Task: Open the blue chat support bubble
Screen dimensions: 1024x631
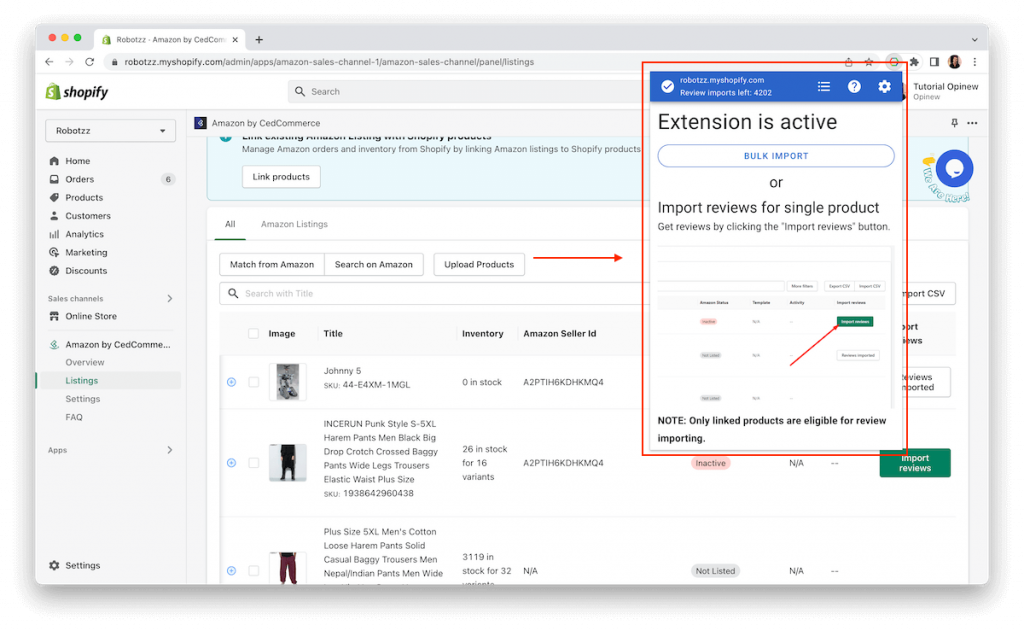Action: click(x=954, y=169)
